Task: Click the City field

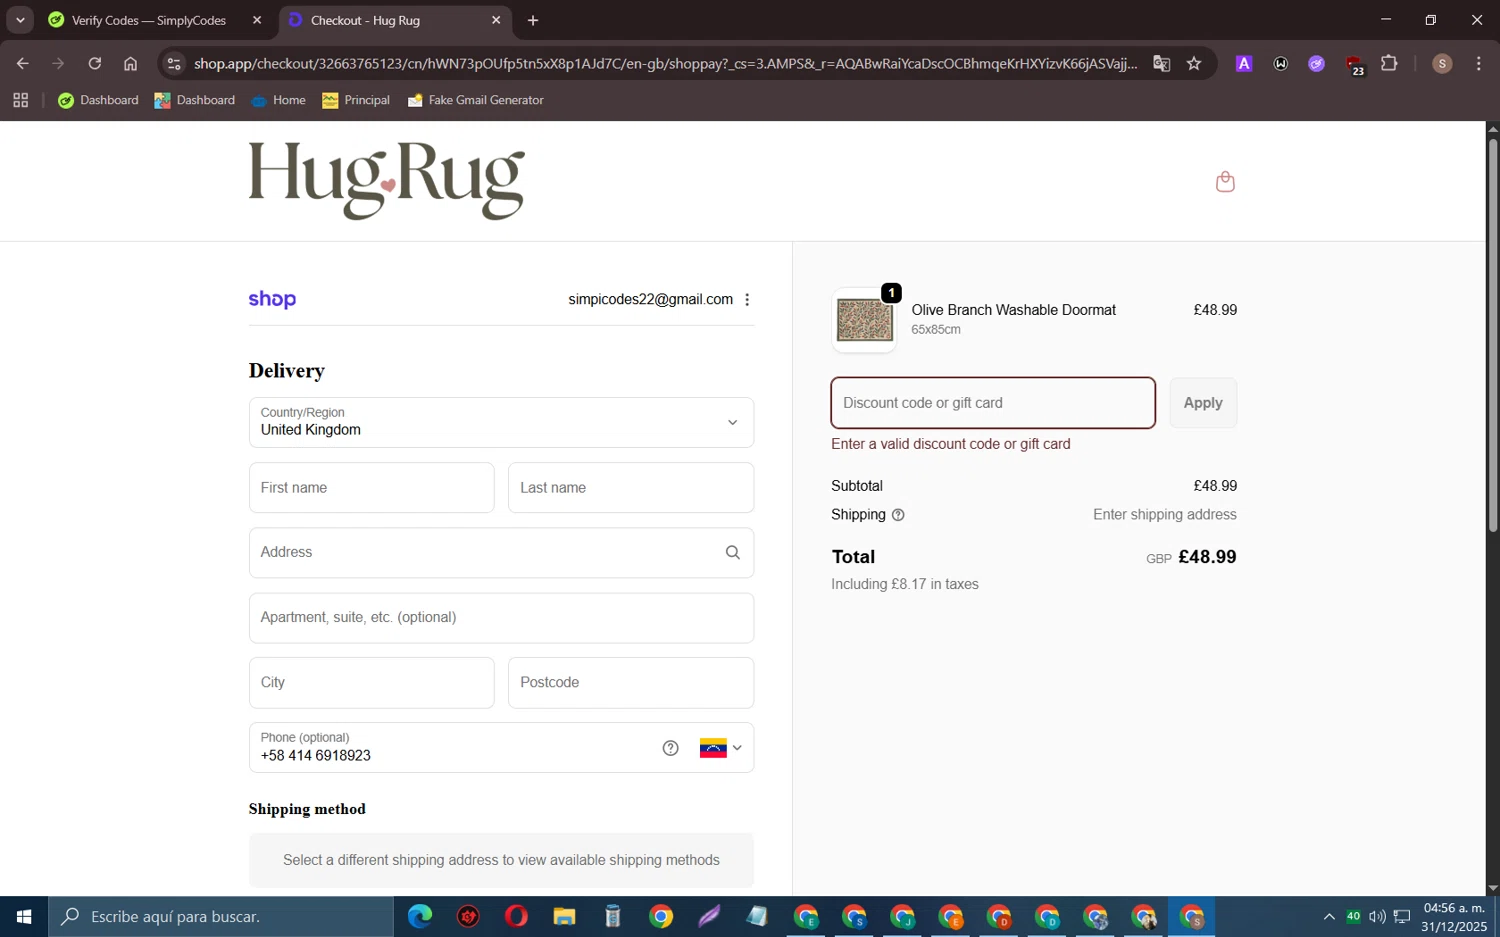Action: tap(371, 682)
